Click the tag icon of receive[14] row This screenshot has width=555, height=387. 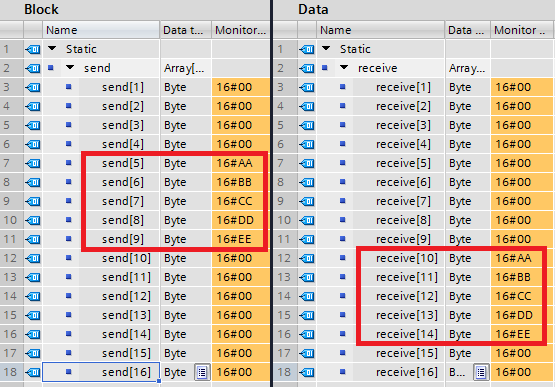click(x=307, y=334)
